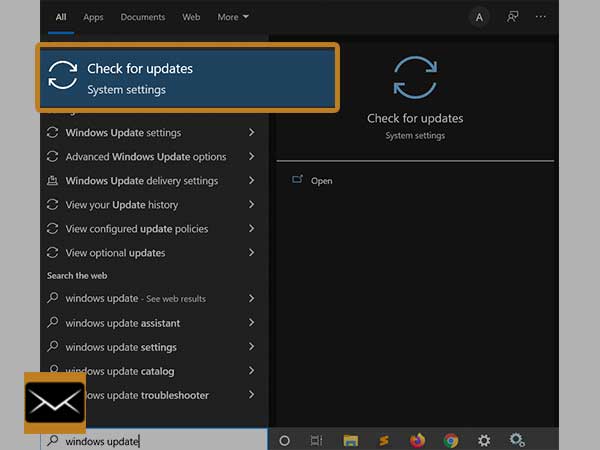
Task: Click the Open action icon
Action: [297, 179]
